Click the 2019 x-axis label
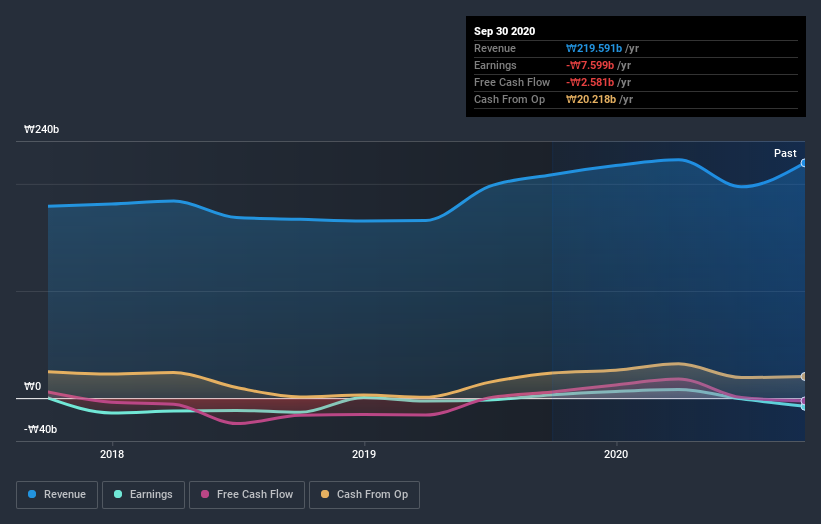Screen dimensions: 821x524 tap(364, 454)
